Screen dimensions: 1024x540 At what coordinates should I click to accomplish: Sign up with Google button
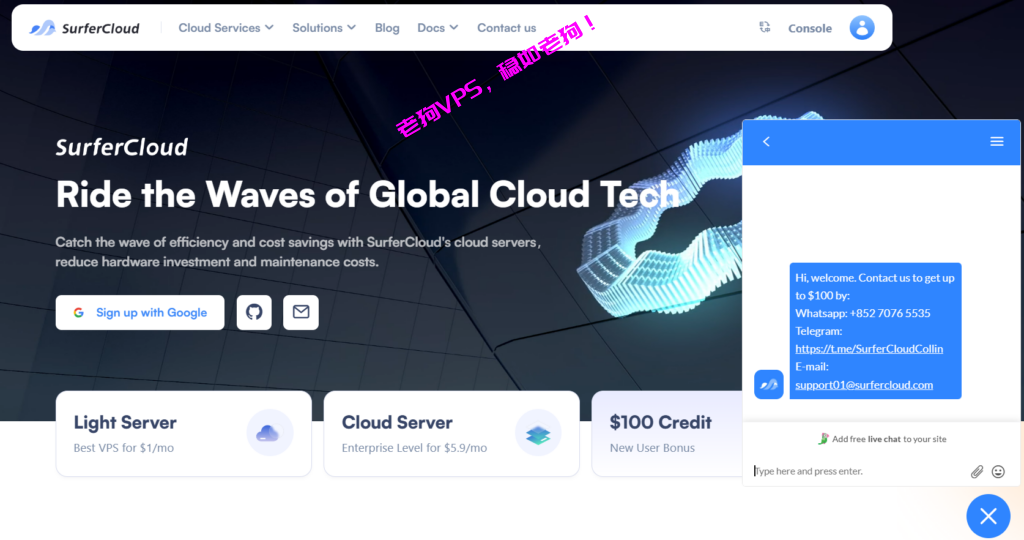(x=140, y=312)
